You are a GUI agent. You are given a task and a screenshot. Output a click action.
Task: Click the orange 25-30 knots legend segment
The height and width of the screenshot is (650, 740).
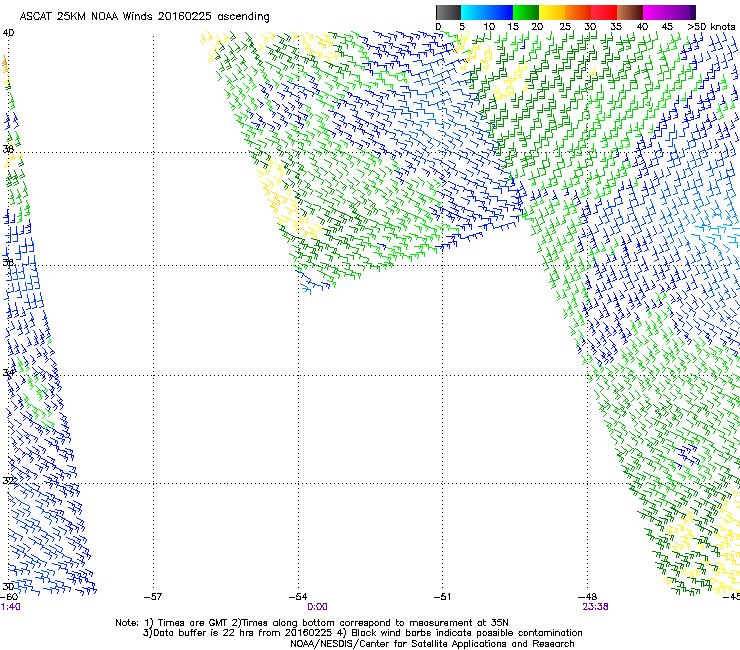point(578,12)
